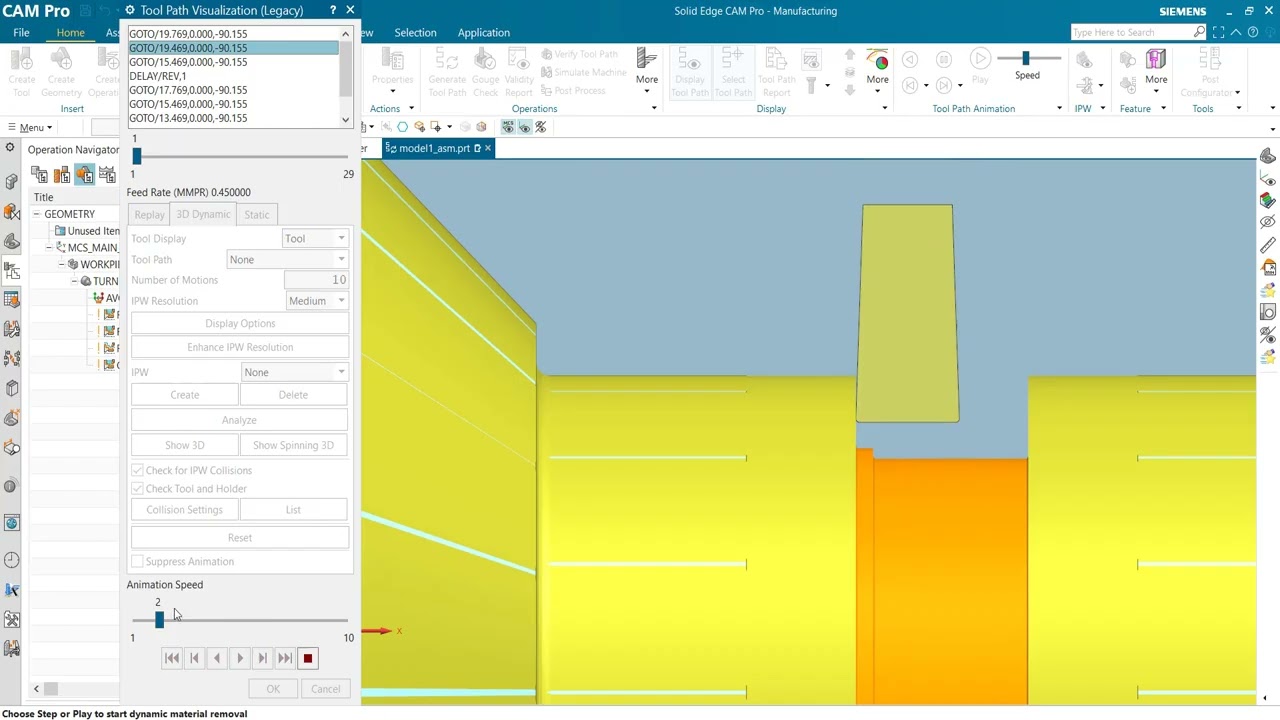1280x720 pixels.
Task: Collapse the GEOMETRY tree node
Action: pyautogui.click(x=36, y=214)
